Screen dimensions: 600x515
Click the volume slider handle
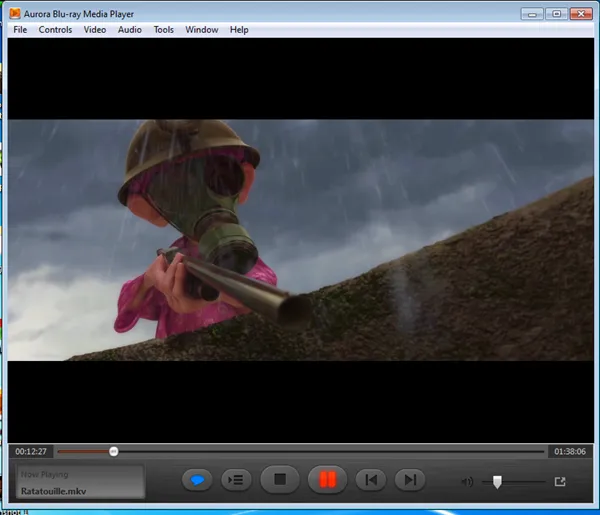pos(497,482)
